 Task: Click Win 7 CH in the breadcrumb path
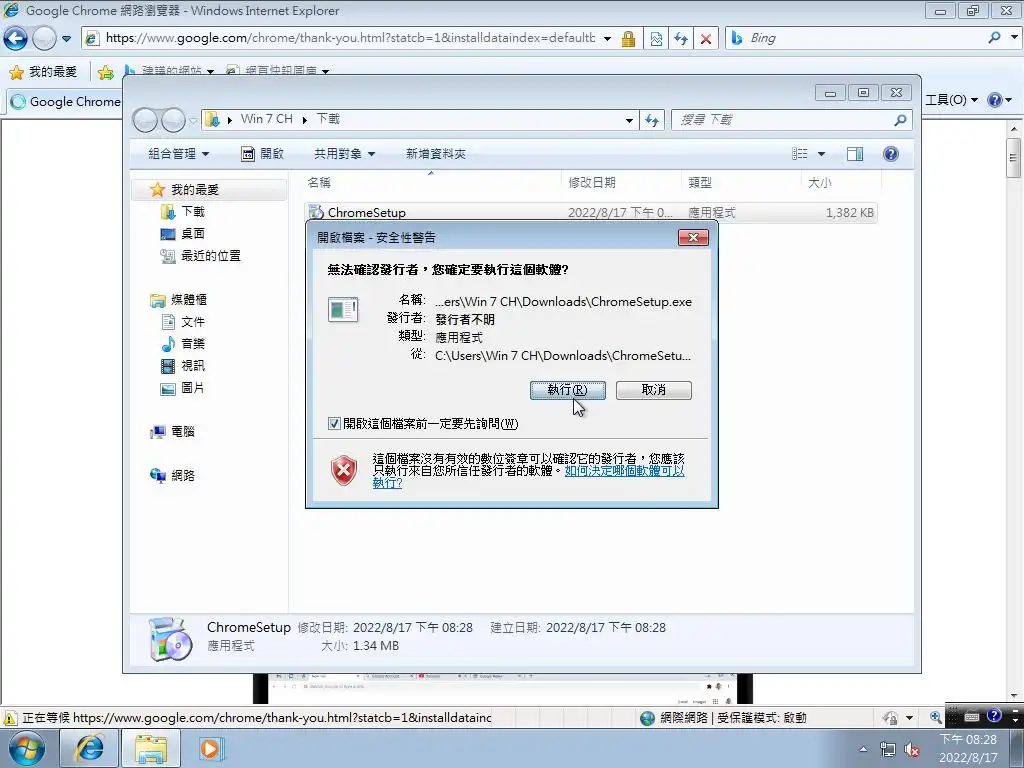click(x=266, y=119)
